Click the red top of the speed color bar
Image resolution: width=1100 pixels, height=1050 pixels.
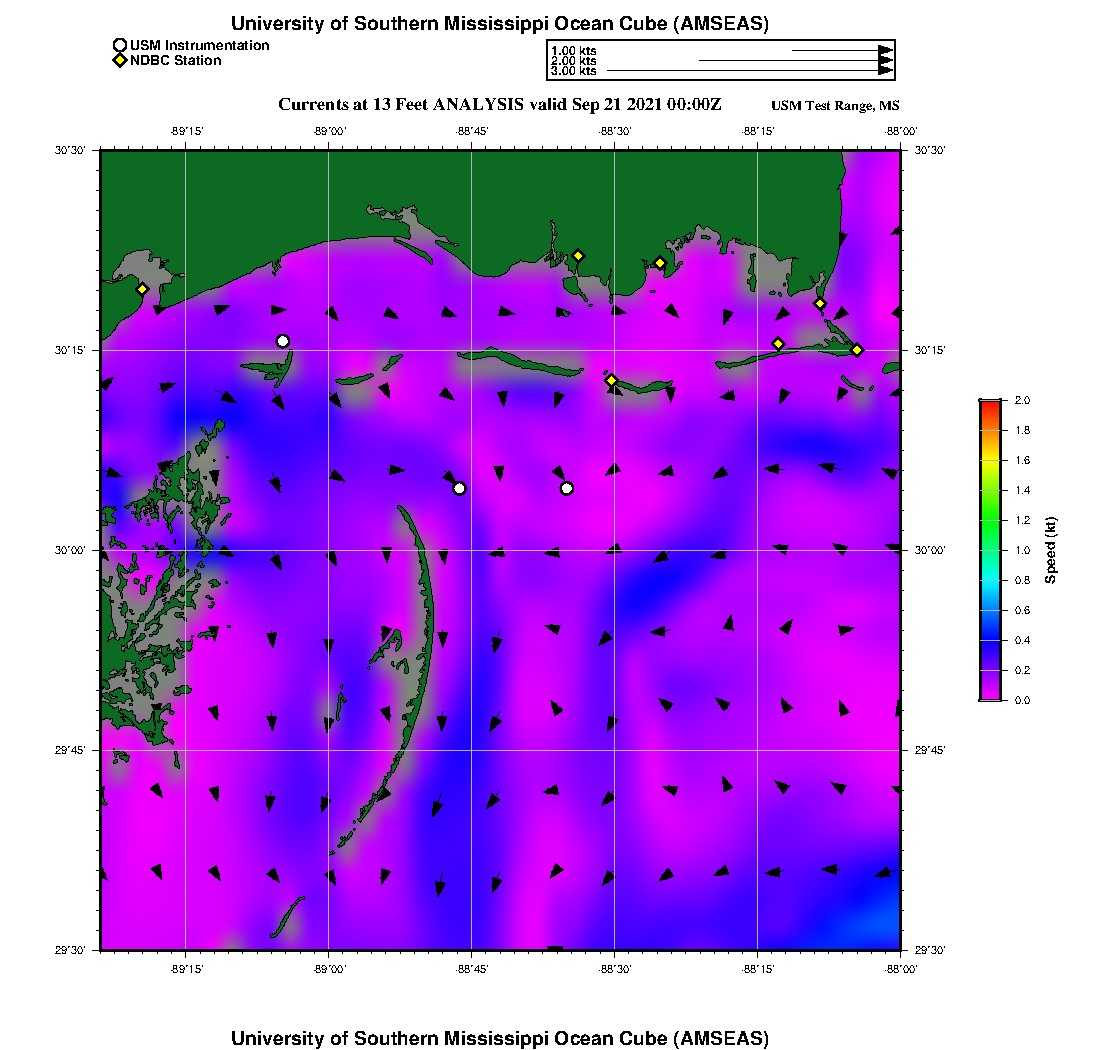tap(990, 405)
